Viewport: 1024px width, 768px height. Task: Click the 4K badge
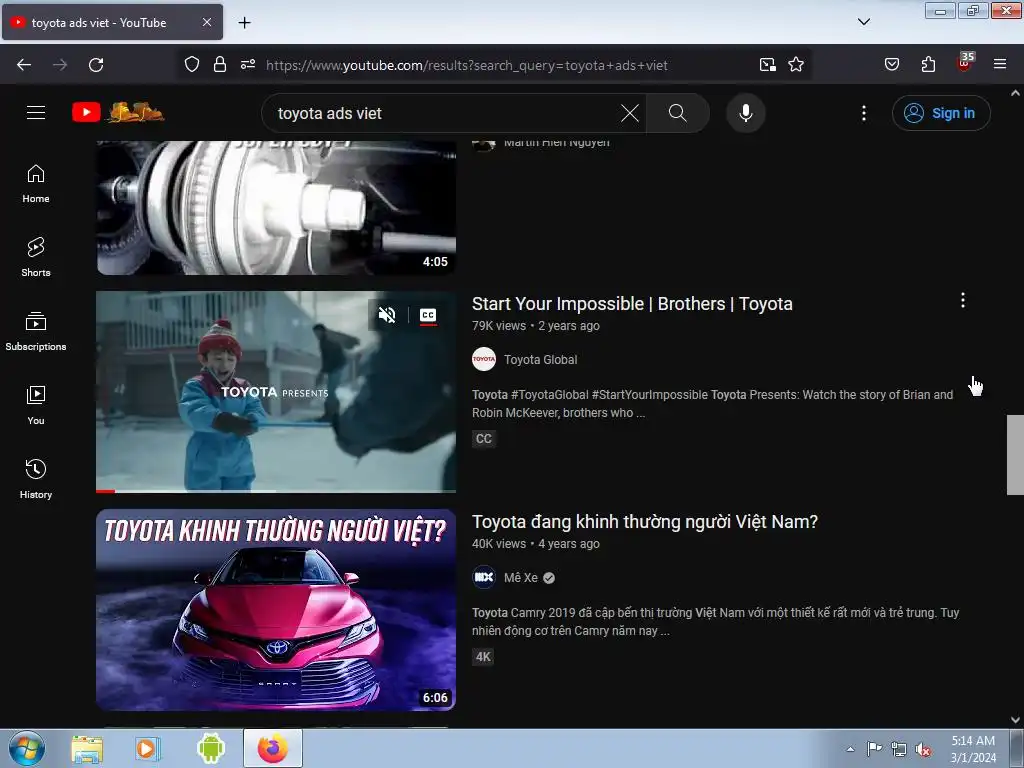(483, 657)
